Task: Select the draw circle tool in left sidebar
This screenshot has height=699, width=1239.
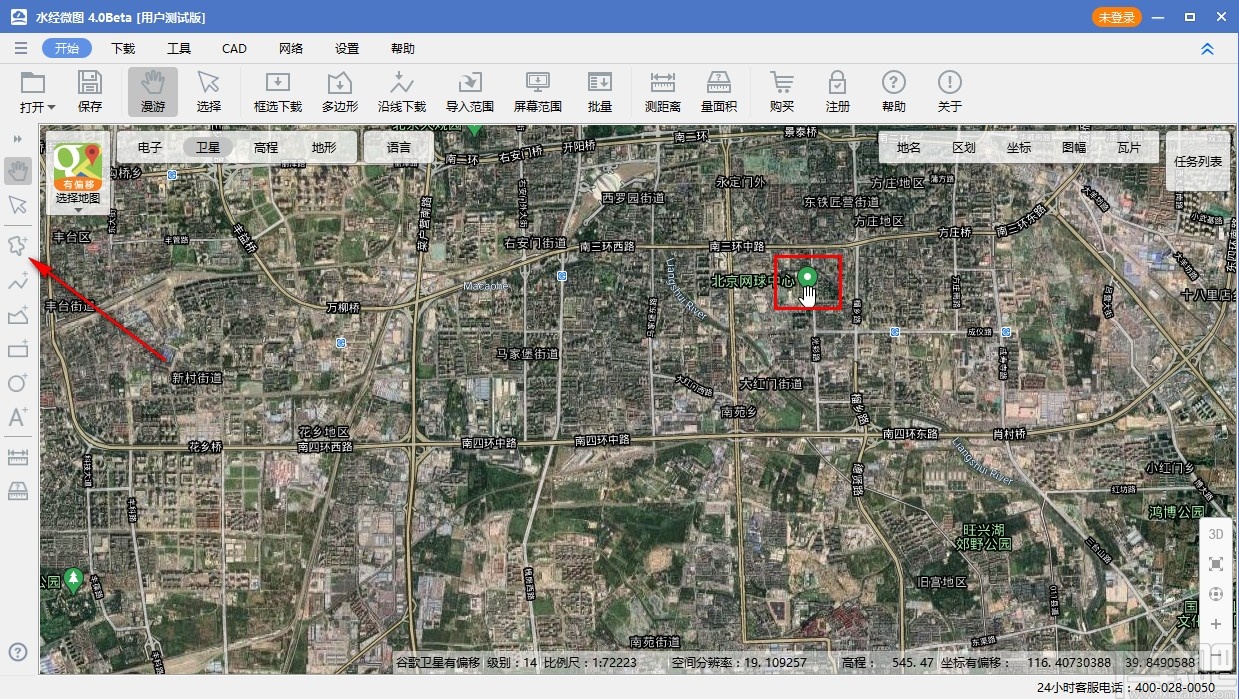Action: pos(18,383)
